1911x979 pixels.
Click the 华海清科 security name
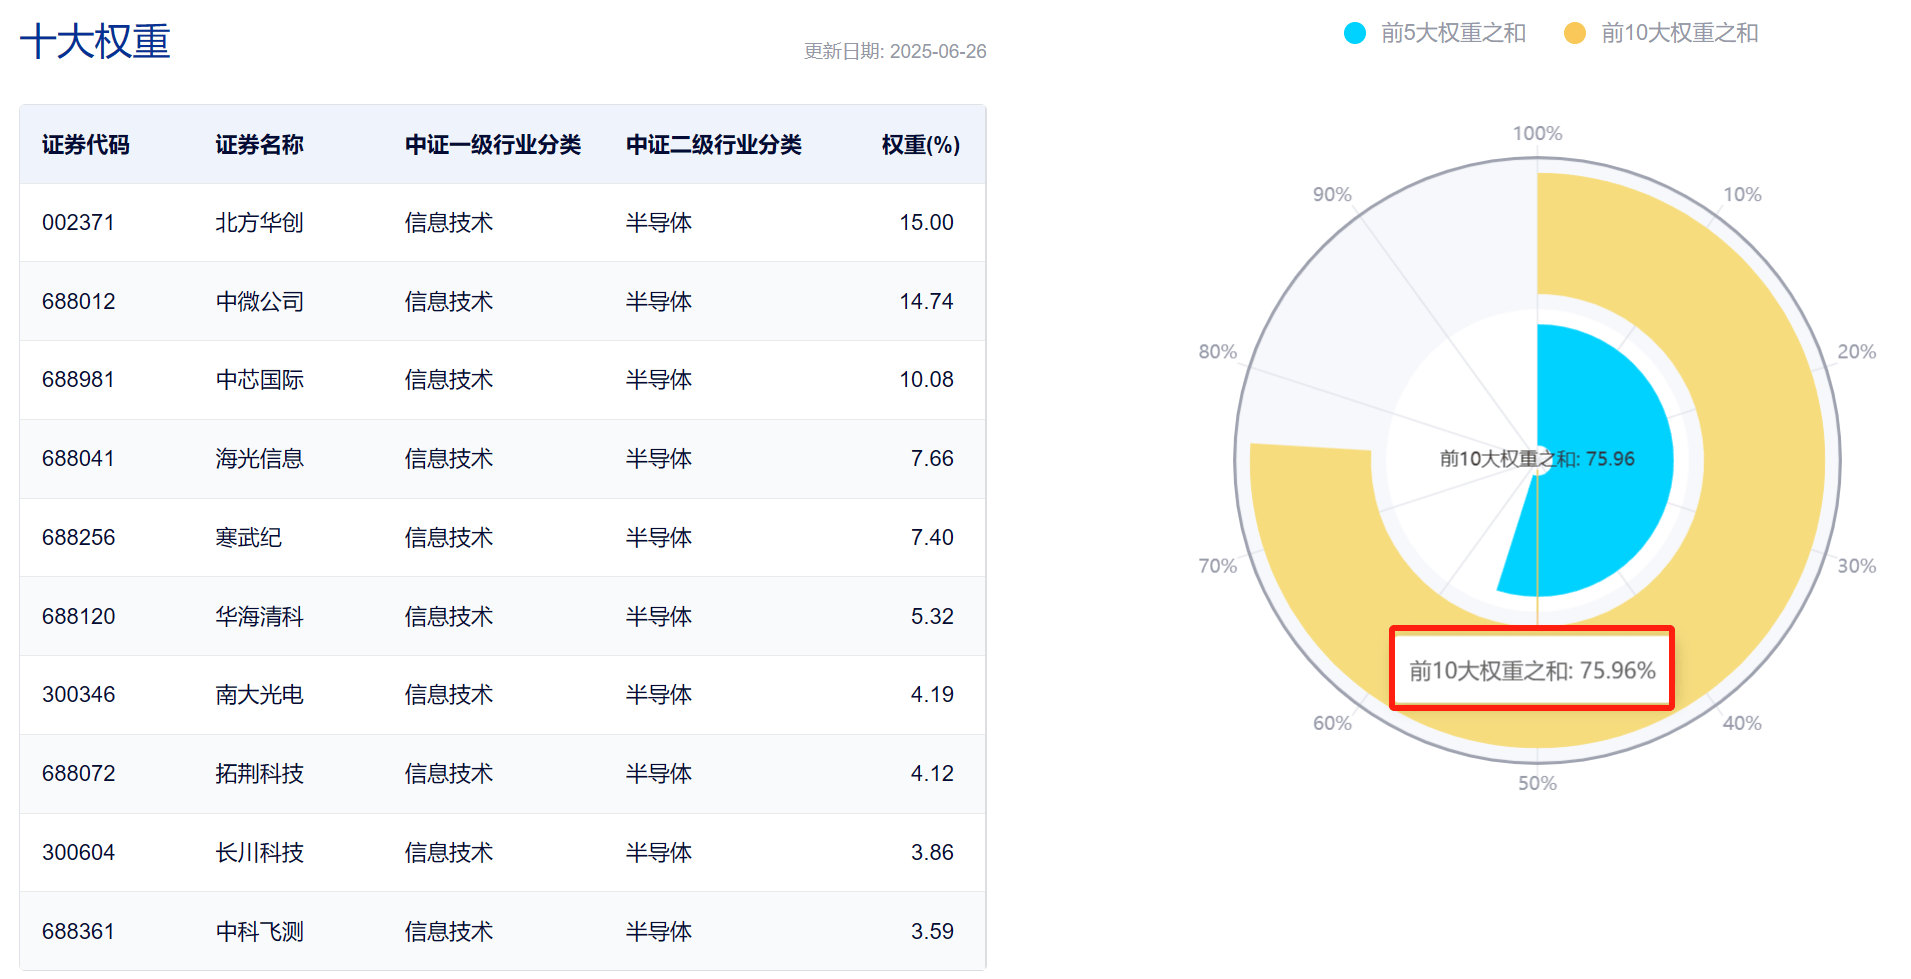coord(259,616)
